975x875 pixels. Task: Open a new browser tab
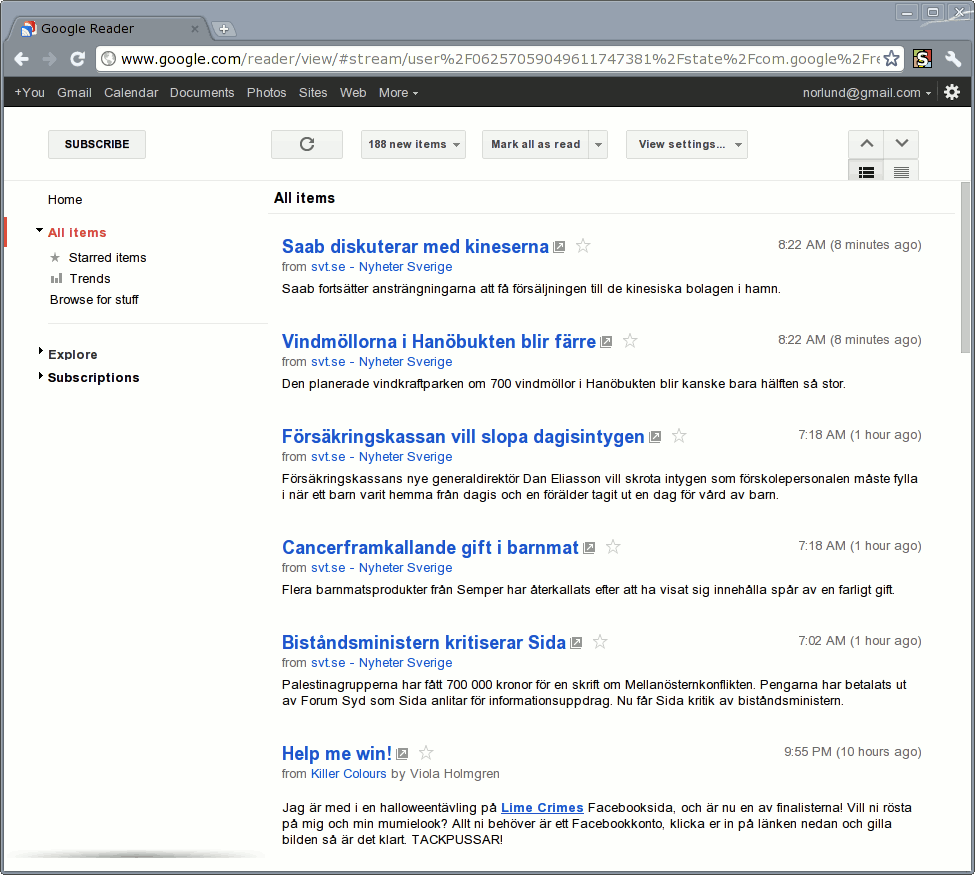tap(224, 29)
